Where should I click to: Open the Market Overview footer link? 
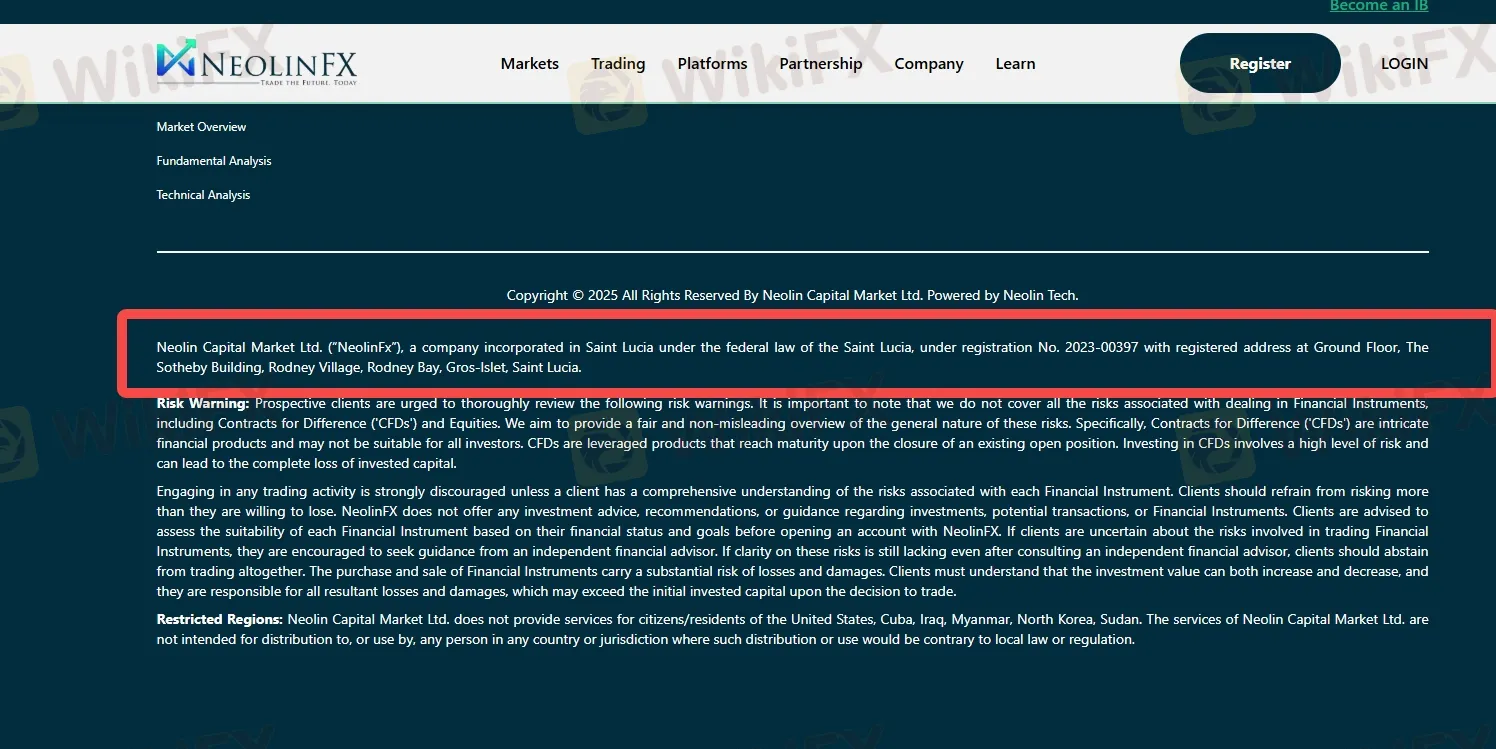tap(201, 127)
